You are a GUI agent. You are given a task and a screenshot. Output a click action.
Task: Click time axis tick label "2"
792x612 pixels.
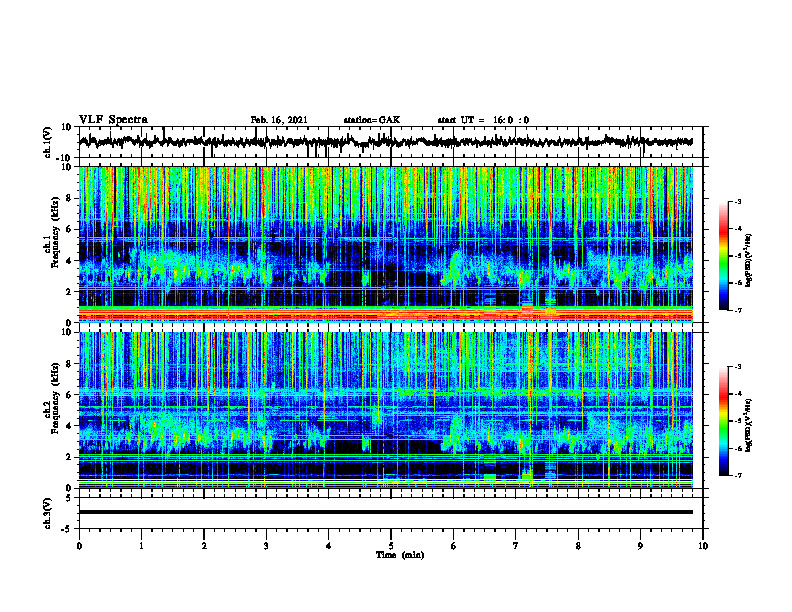click(204, 546)
